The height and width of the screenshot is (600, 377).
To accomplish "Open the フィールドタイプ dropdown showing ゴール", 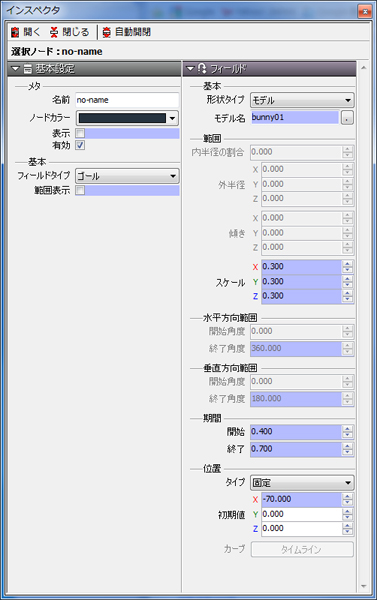I will (127, 176).
